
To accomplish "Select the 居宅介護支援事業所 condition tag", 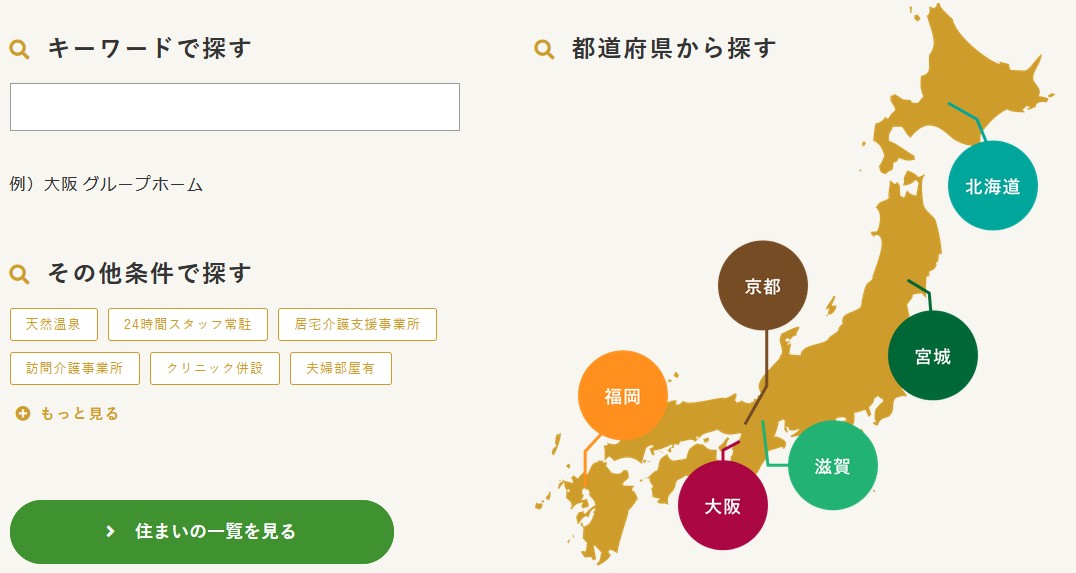I will [x=357, y=325].
